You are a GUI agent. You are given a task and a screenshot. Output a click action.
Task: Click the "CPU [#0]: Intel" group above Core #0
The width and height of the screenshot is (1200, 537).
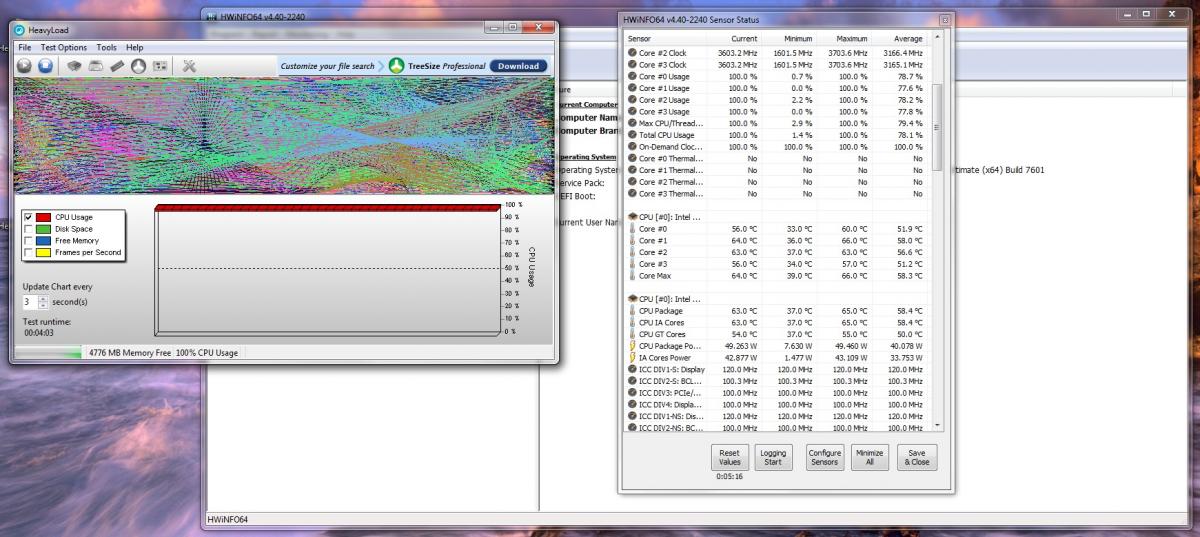tap(665, 216)
